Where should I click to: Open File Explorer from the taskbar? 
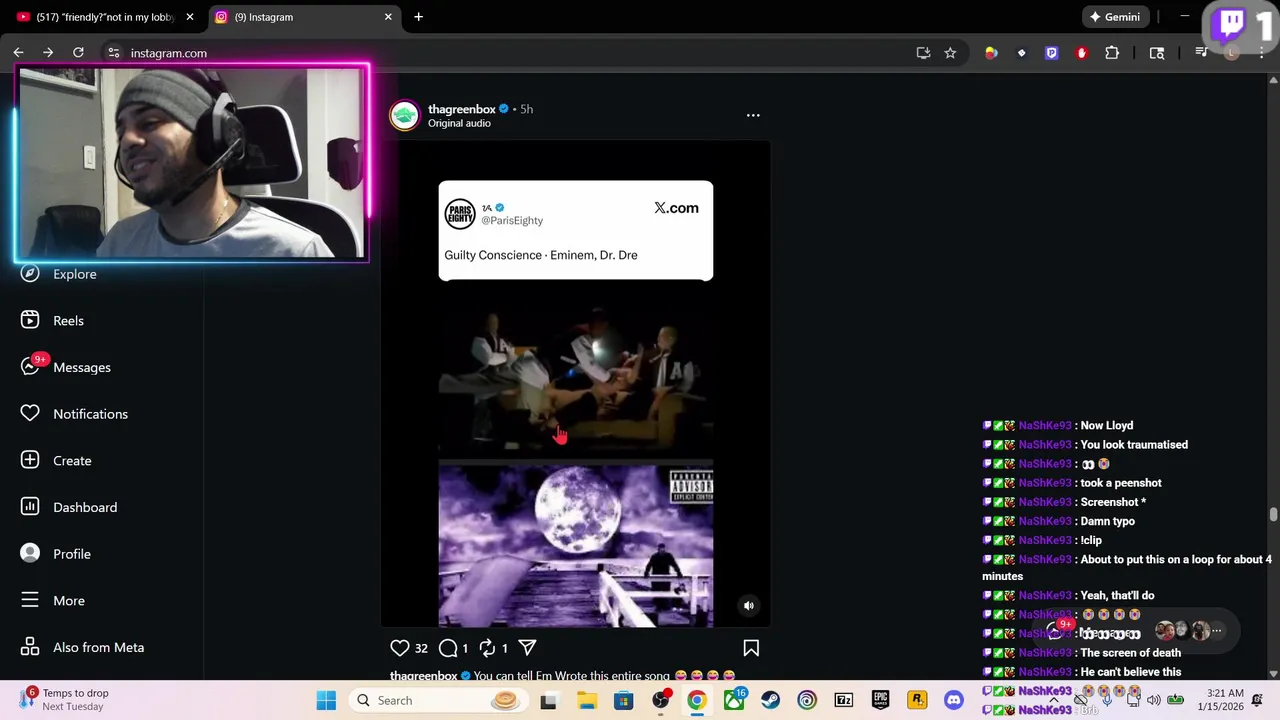coord(587,700)
